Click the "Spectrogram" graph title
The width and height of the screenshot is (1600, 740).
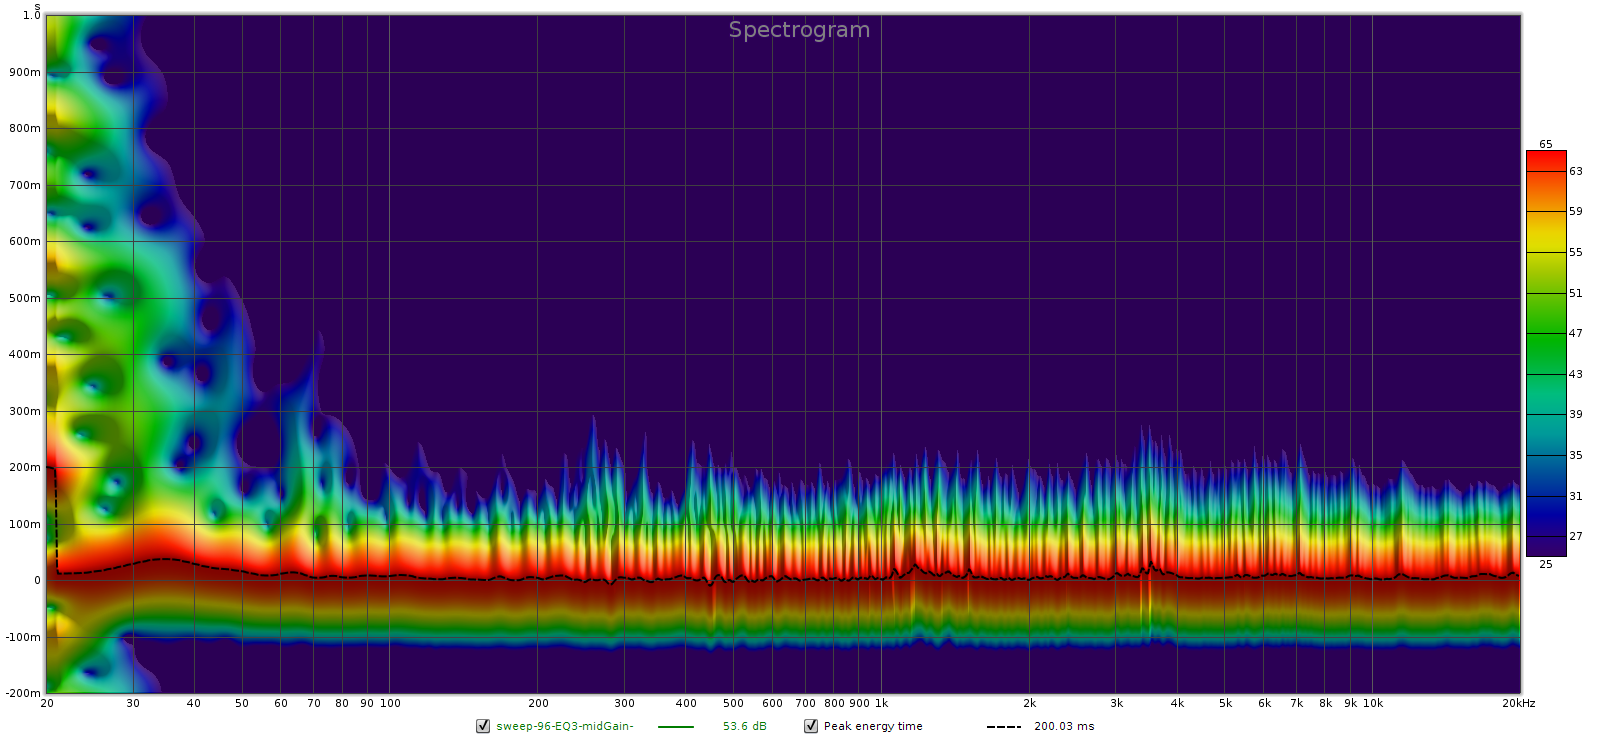[799, 30]
